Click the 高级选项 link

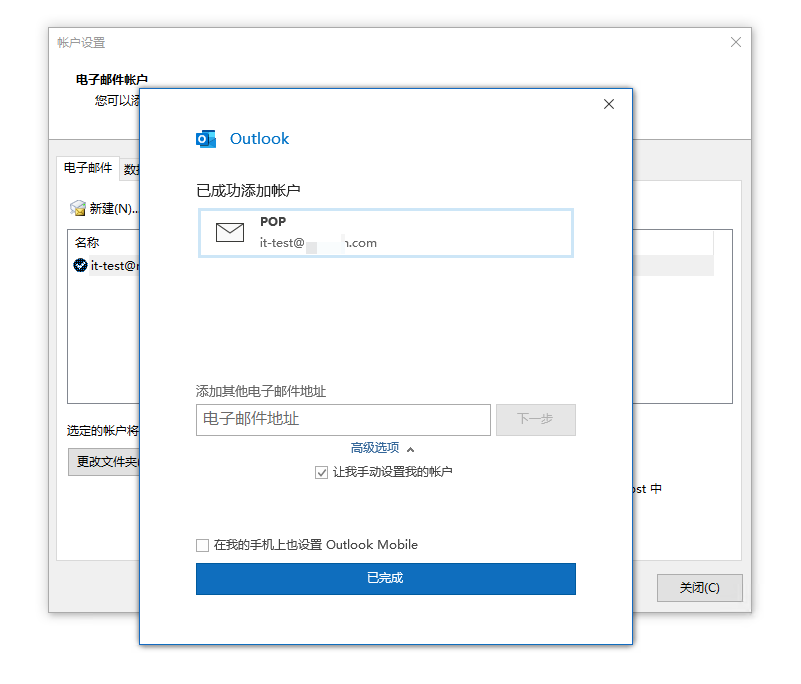(375, 448)
